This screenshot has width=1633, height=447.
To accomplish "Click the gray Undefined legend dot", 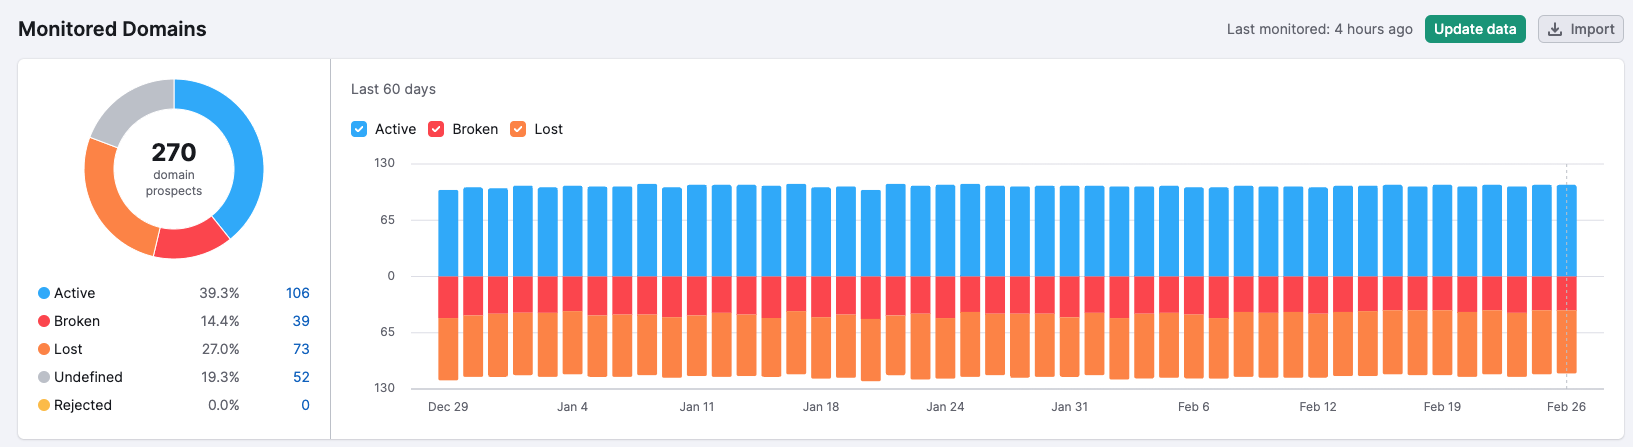I will pyautogui.click(x=44, y=377).
